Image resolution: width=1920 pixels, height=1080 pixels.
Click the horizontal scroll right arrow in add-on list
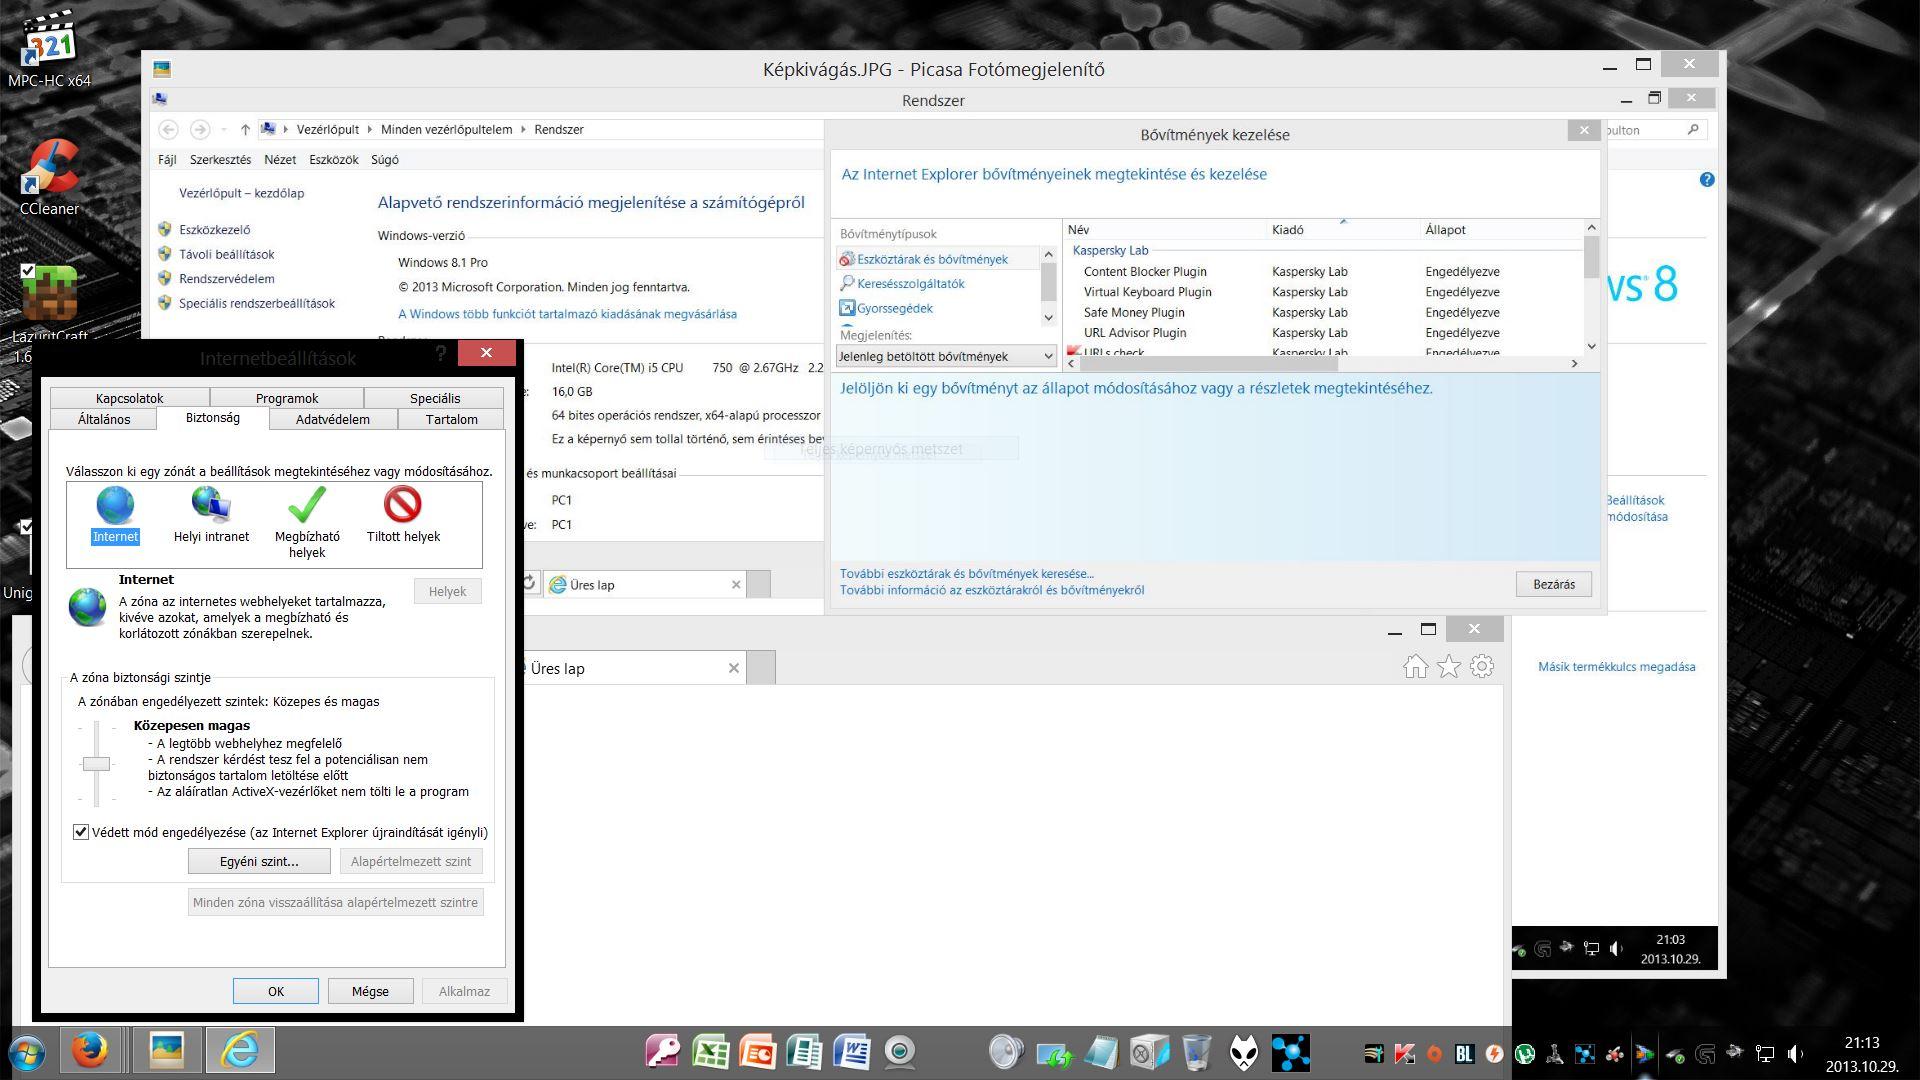[x=1574, y=364]
